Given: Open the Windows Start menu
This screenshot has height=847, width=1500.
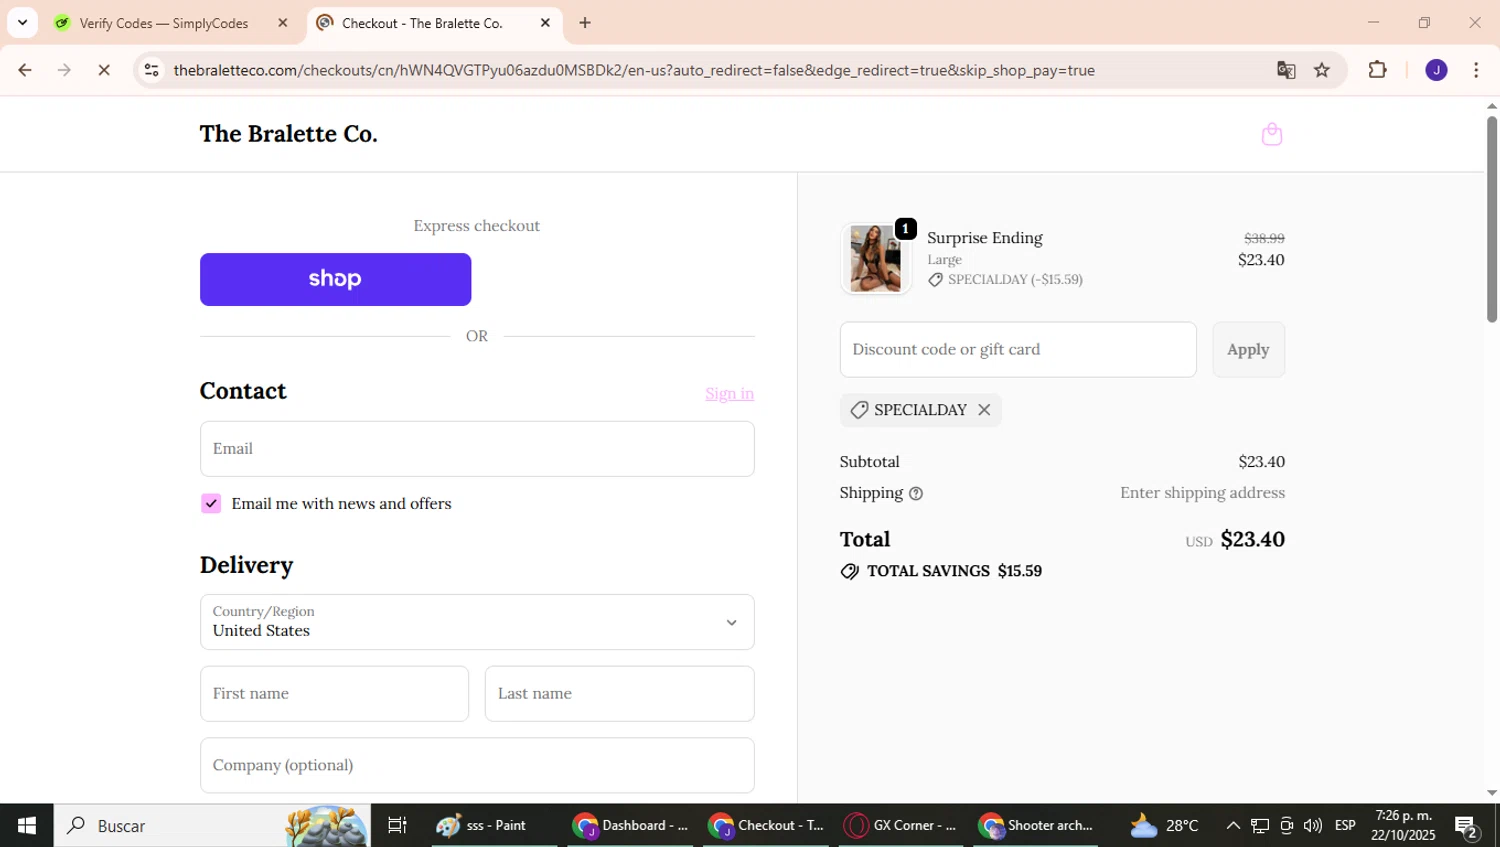Looking at the screenshot, I should click(x=26, y=825).
